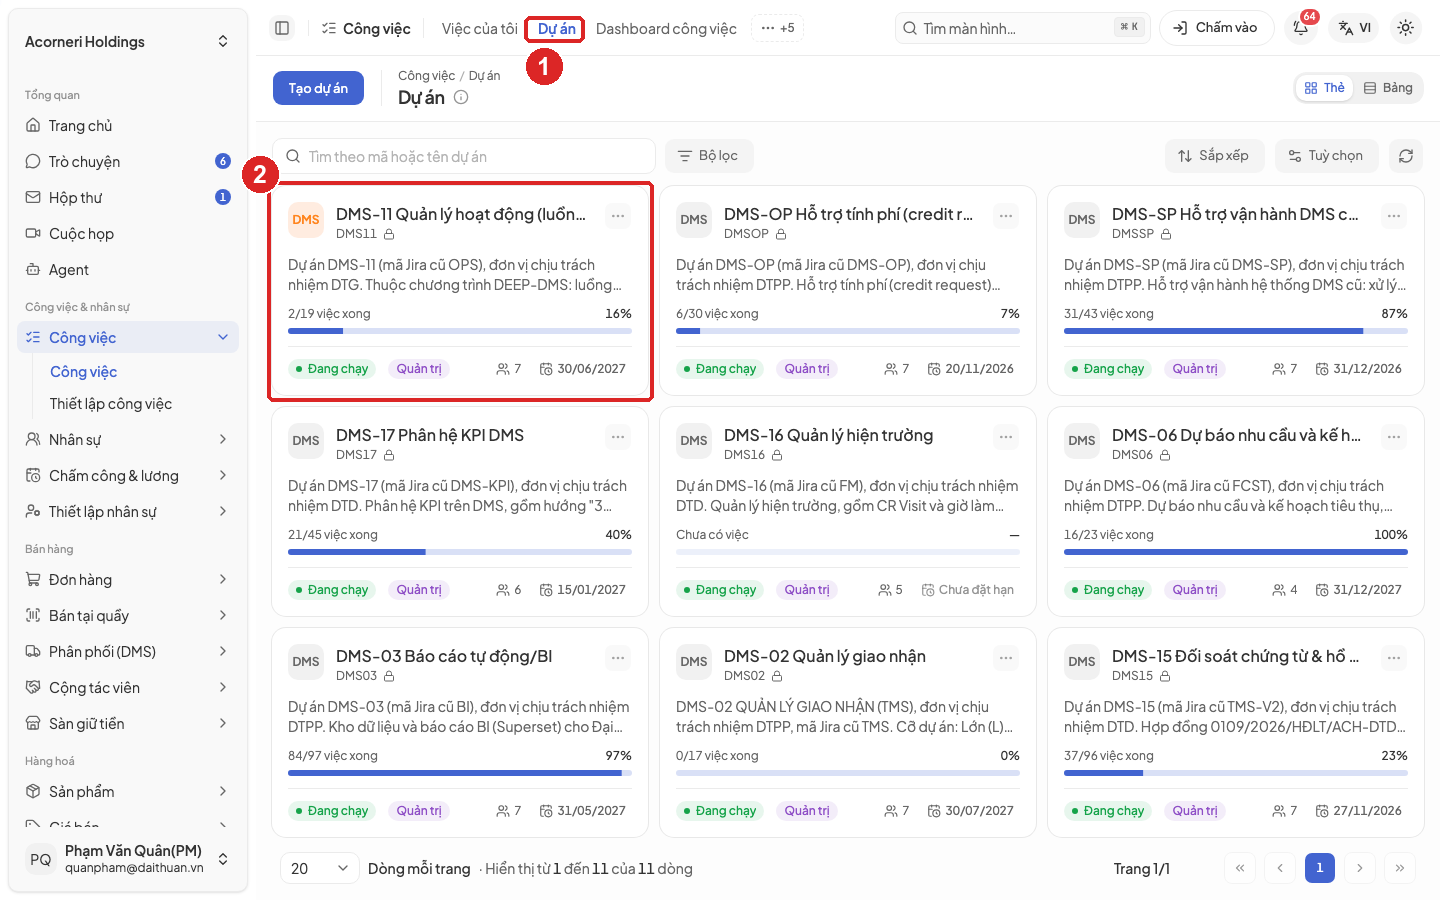The image size is (1440, 900).
Task: Open more options on DMS-02 card
Action: pos(1006,658)
